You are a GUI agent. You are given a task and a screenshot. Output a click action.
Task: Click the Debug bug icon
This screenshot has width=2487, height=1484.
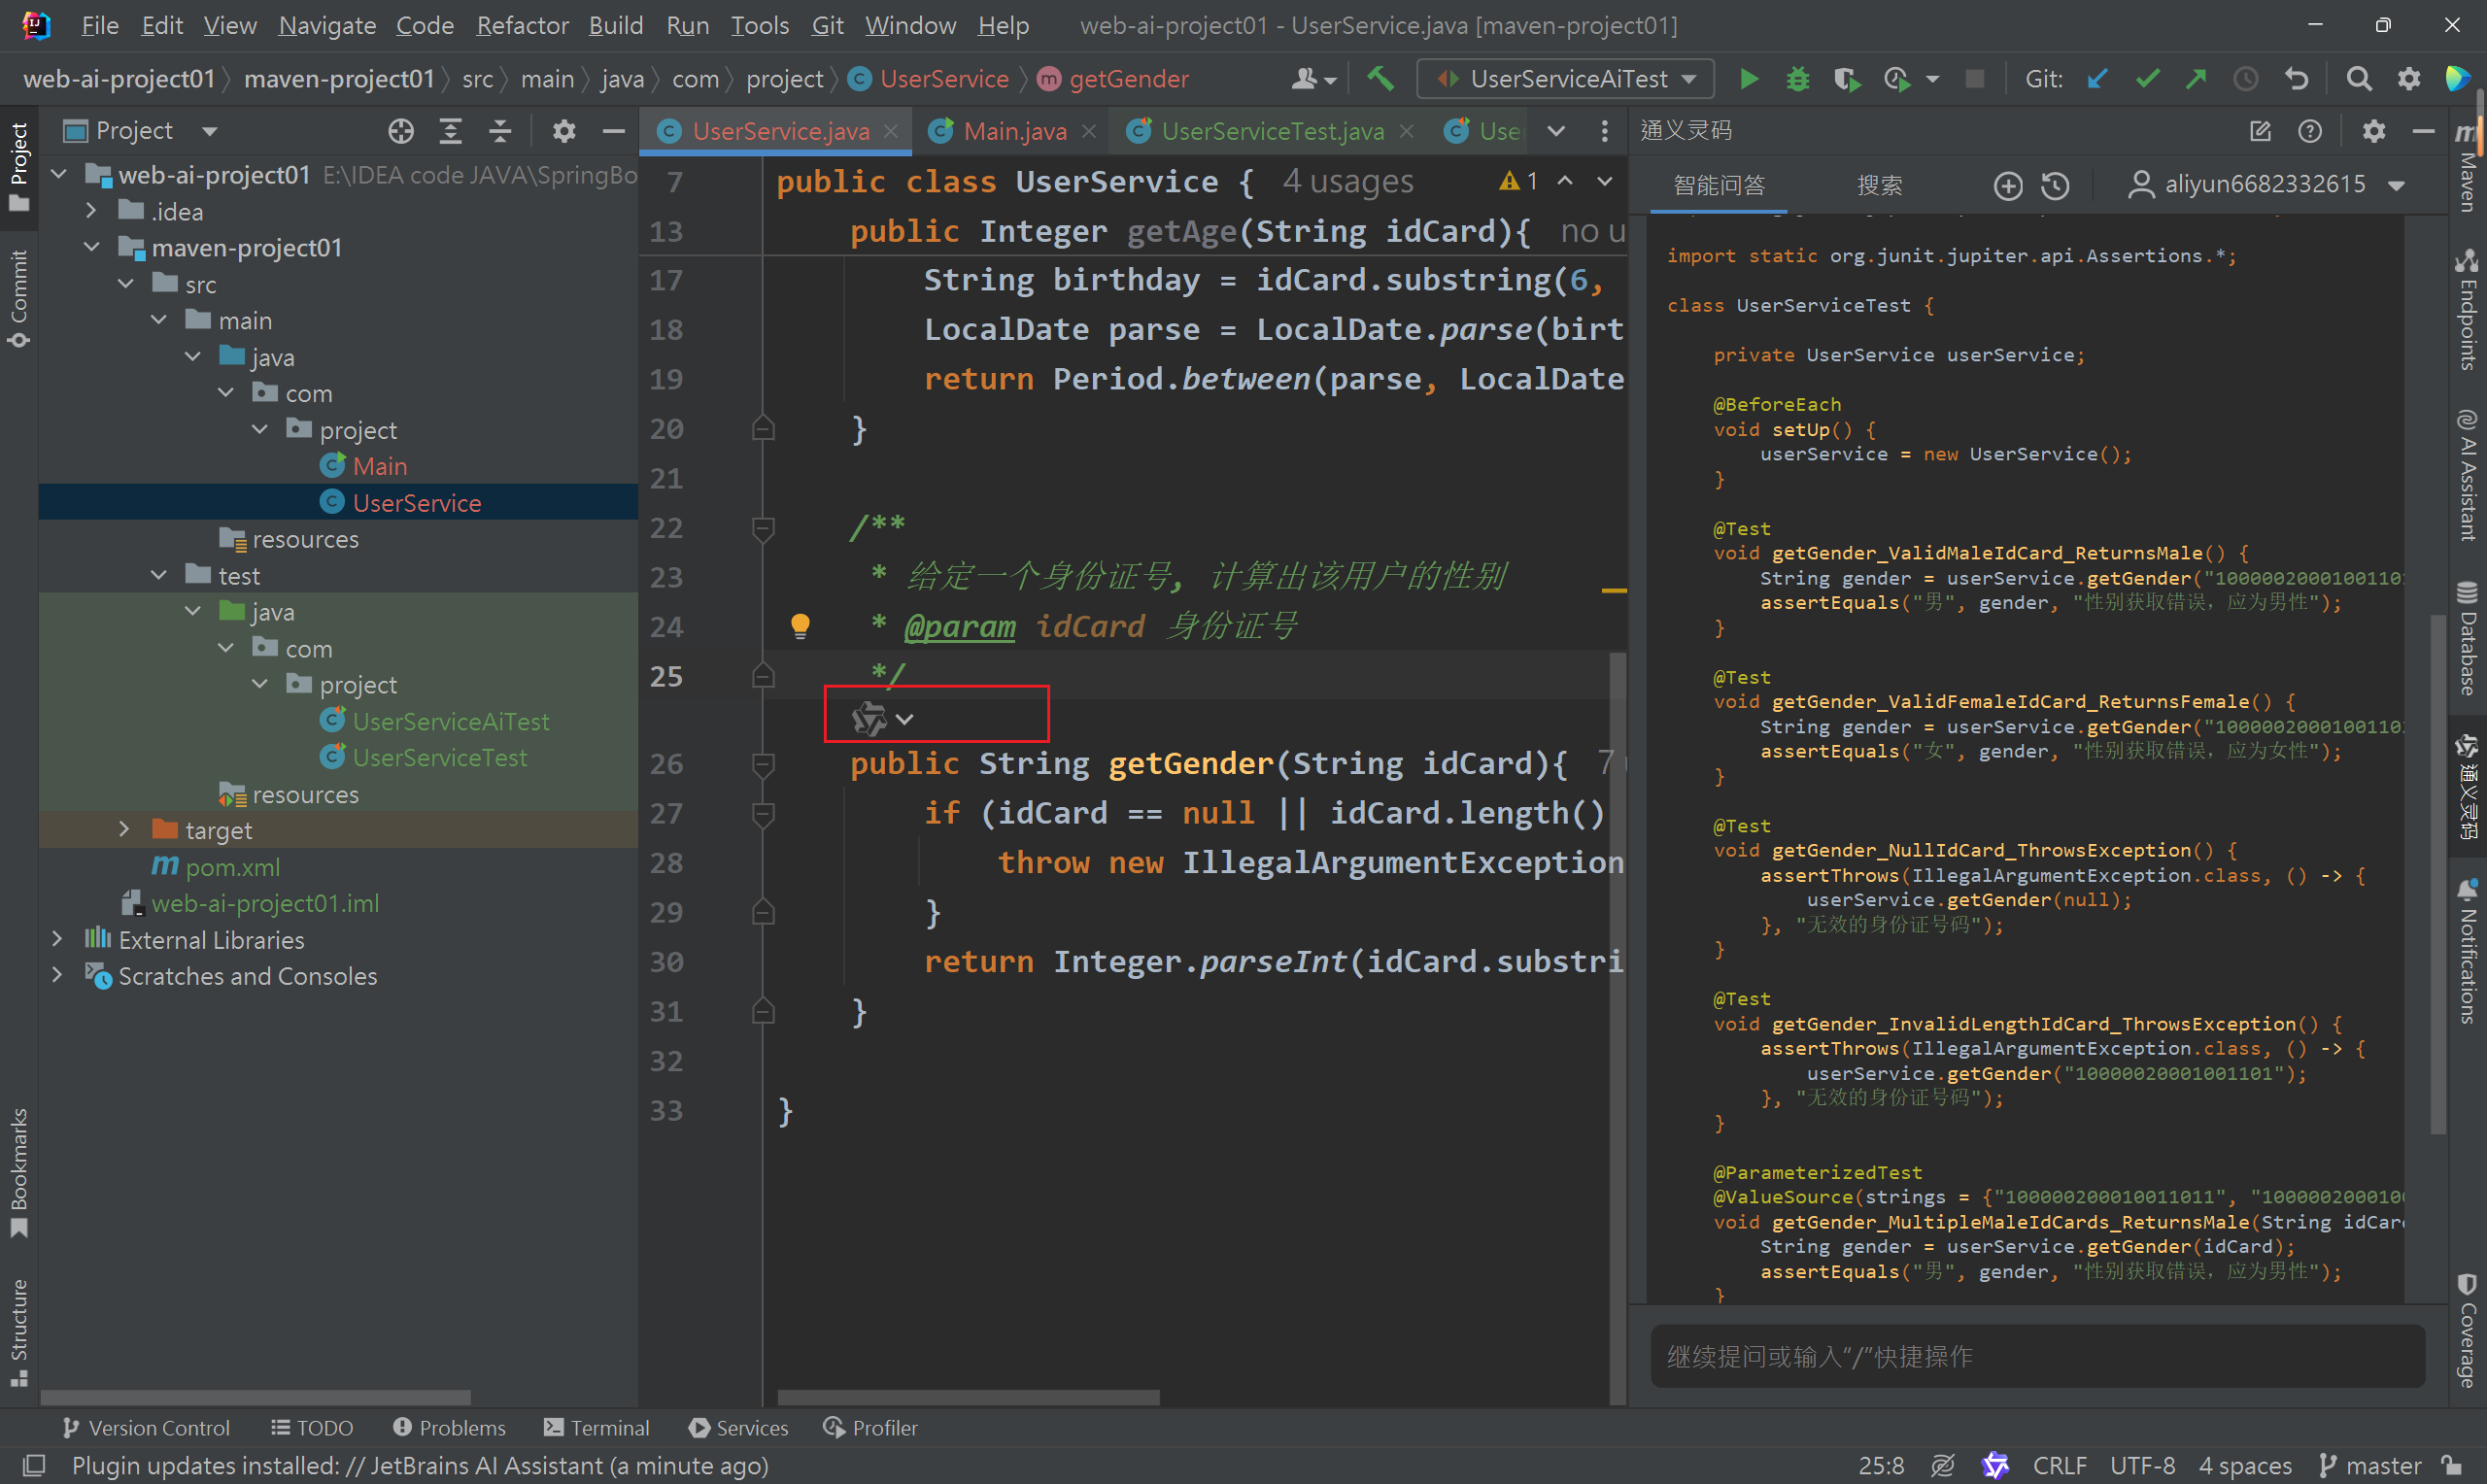click(x=1797, y=79)
